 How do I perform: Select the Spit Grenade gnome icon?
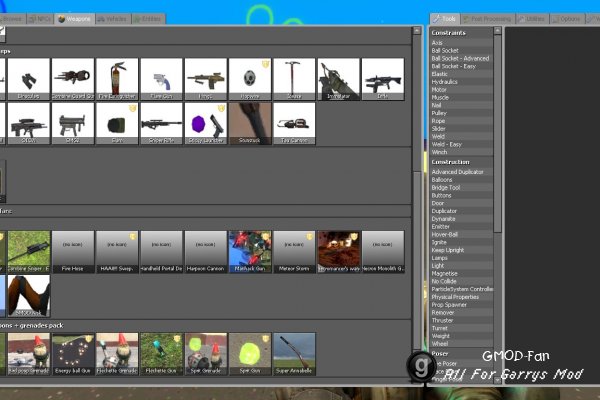[206, 354]
